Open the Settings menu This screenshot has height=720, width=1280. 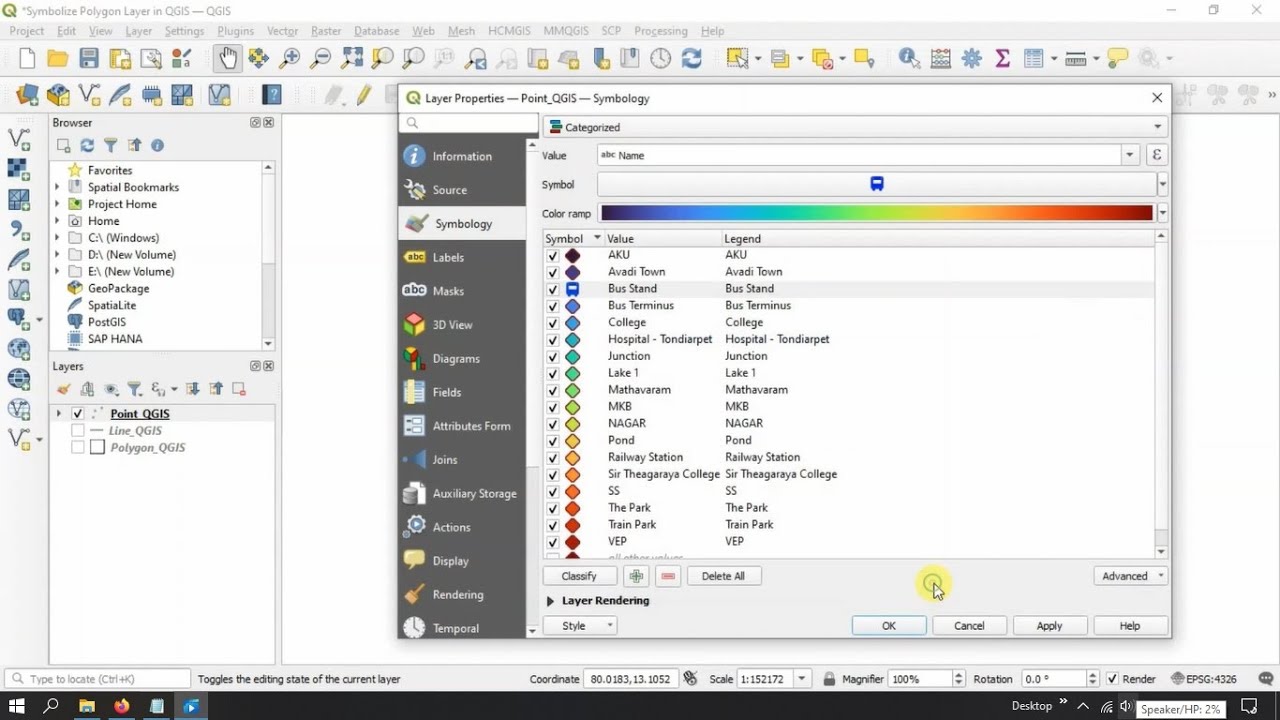tap(184, 31)
